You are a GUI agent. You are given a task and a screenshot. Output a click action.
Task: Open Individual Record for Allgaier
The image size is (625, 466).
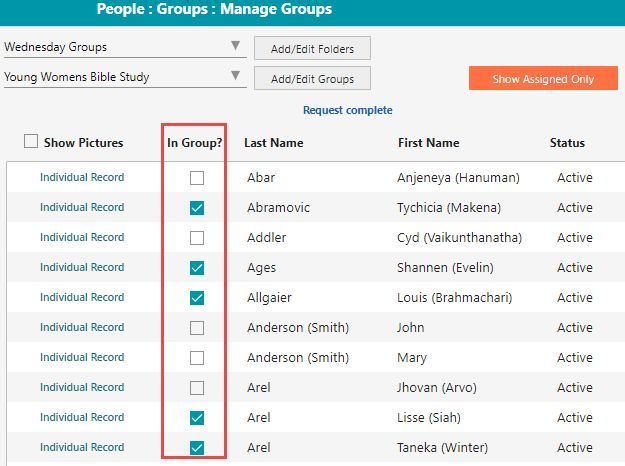point(82,297)
